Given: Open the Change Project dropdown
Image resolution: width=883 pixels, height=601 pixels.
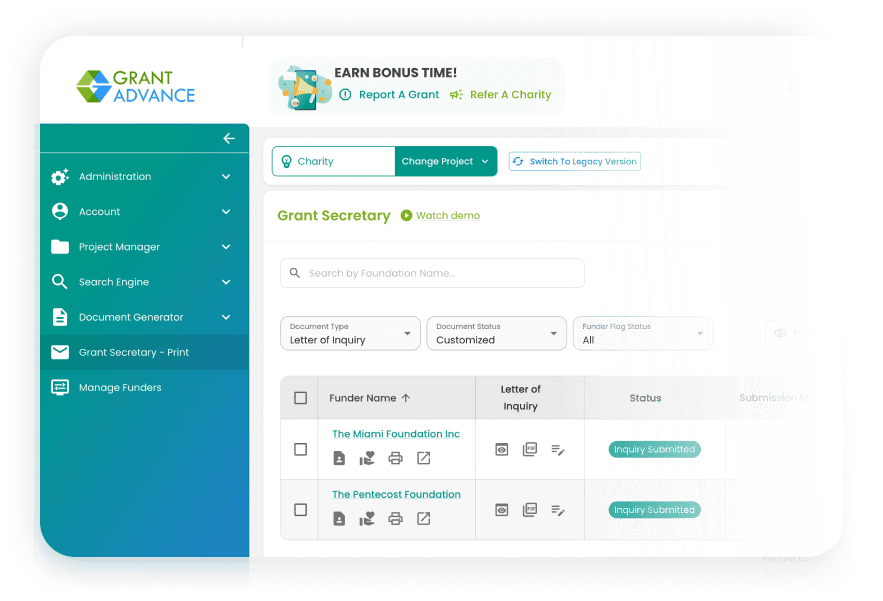Looking at the screenshot, I should pos(445,161).
